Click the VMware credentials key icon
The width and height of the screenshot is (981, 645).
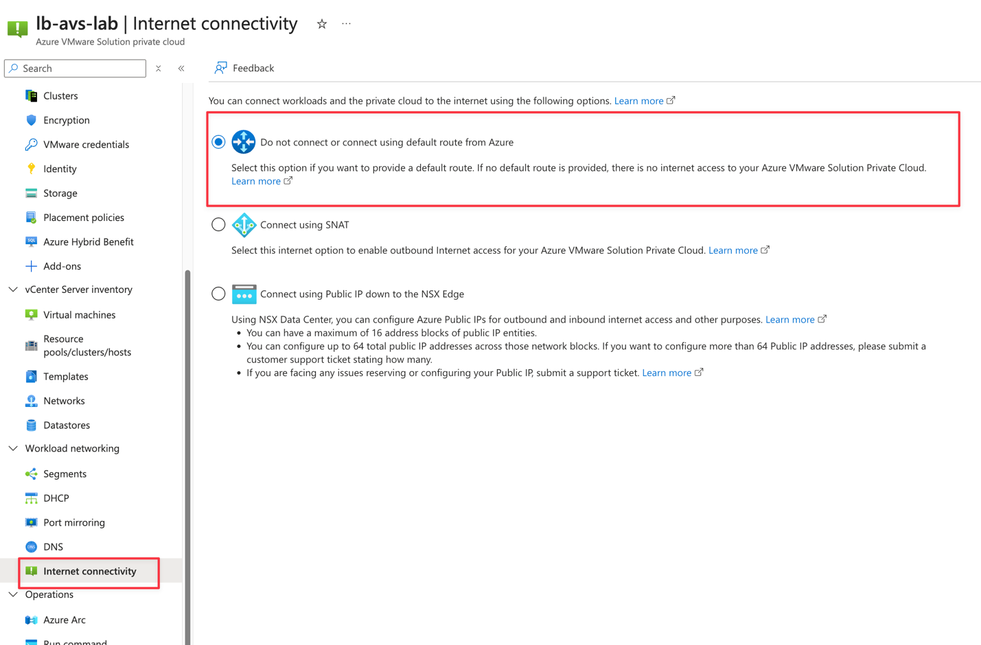[31, 145]
